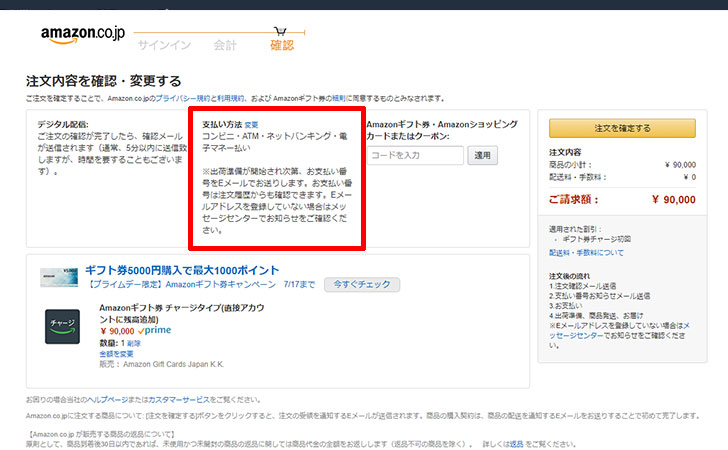
Task: Click the 販売: Amazon Gift Cards Japan K.K. text
Action: [162, 365]
